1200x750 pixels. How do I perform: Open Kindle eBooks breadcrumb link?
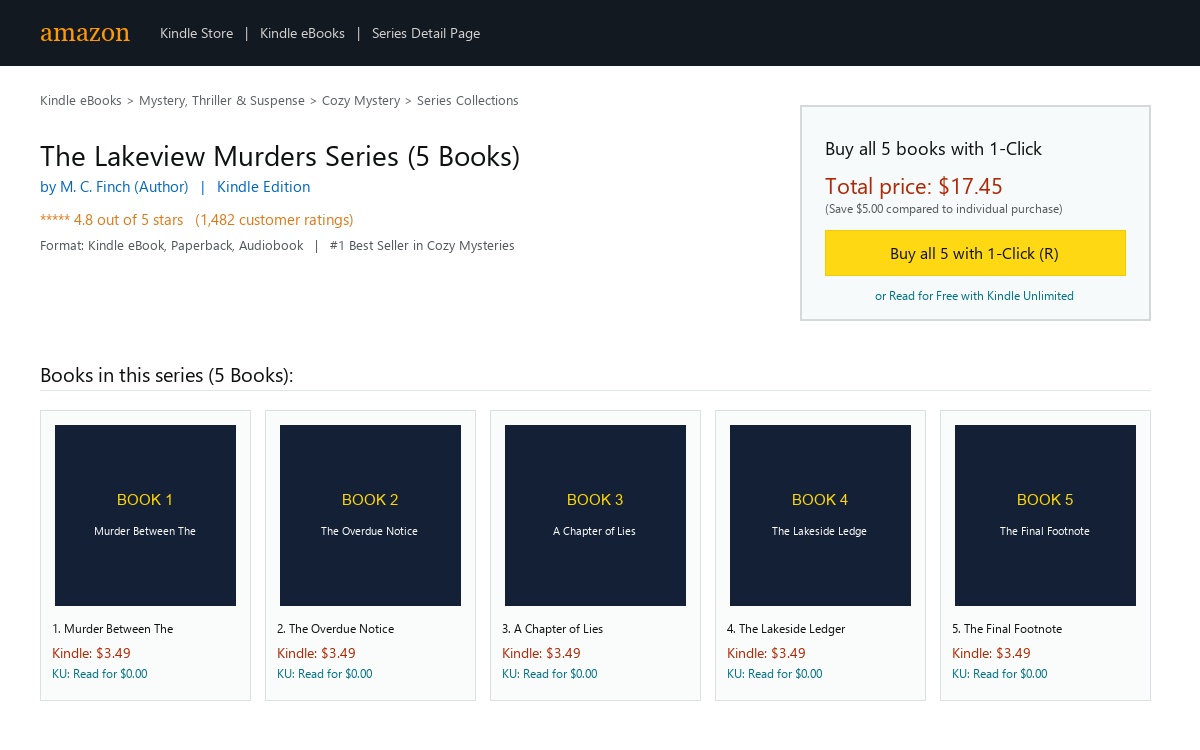pyautogui.click(x=81, y=101)
